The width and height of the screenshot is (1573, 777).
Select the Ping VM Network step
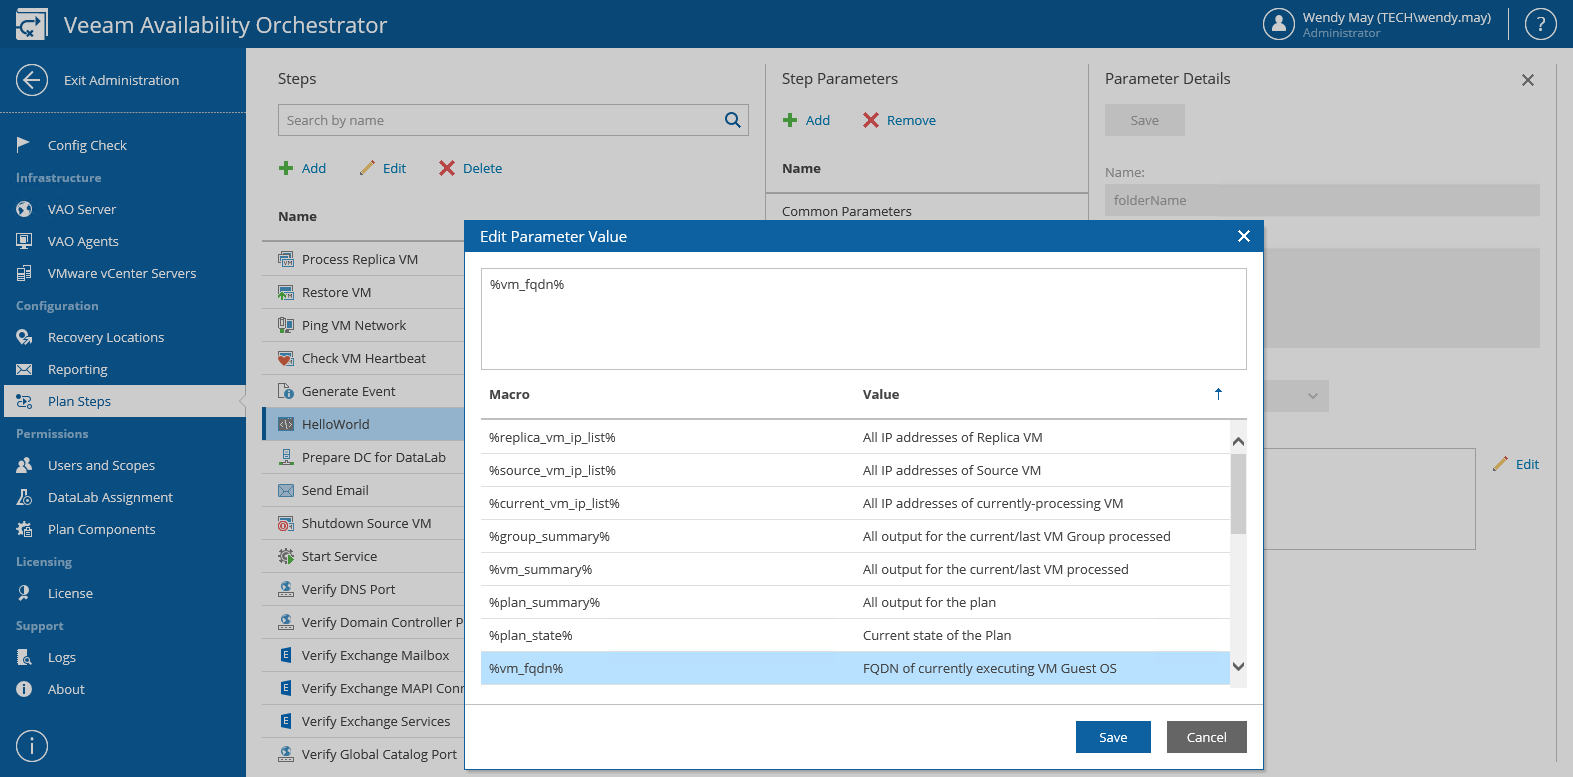click(364, 325)
